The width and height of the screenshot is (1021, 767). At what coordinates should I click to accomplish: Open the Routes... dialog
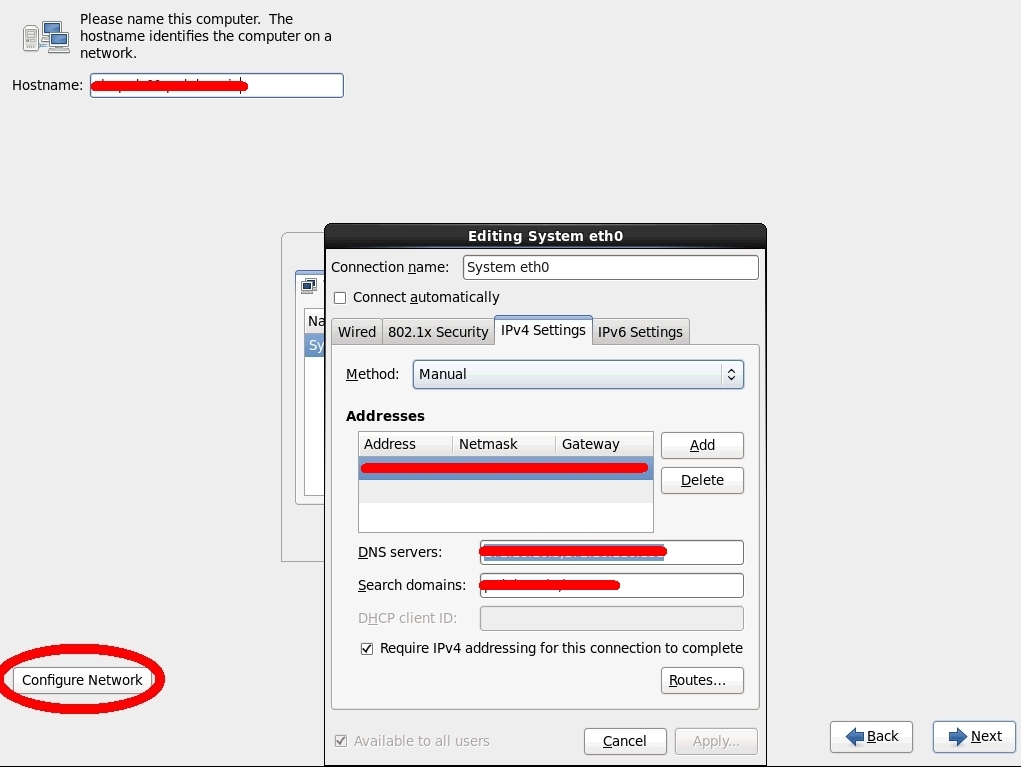[x=701, y=680]
